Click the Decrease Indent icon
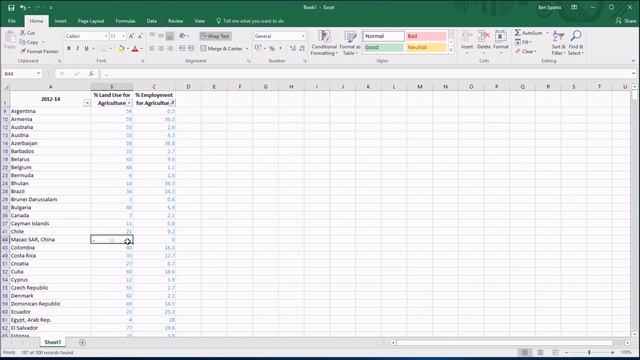This screenshot has width=640, height=360. tap(182, 48)
